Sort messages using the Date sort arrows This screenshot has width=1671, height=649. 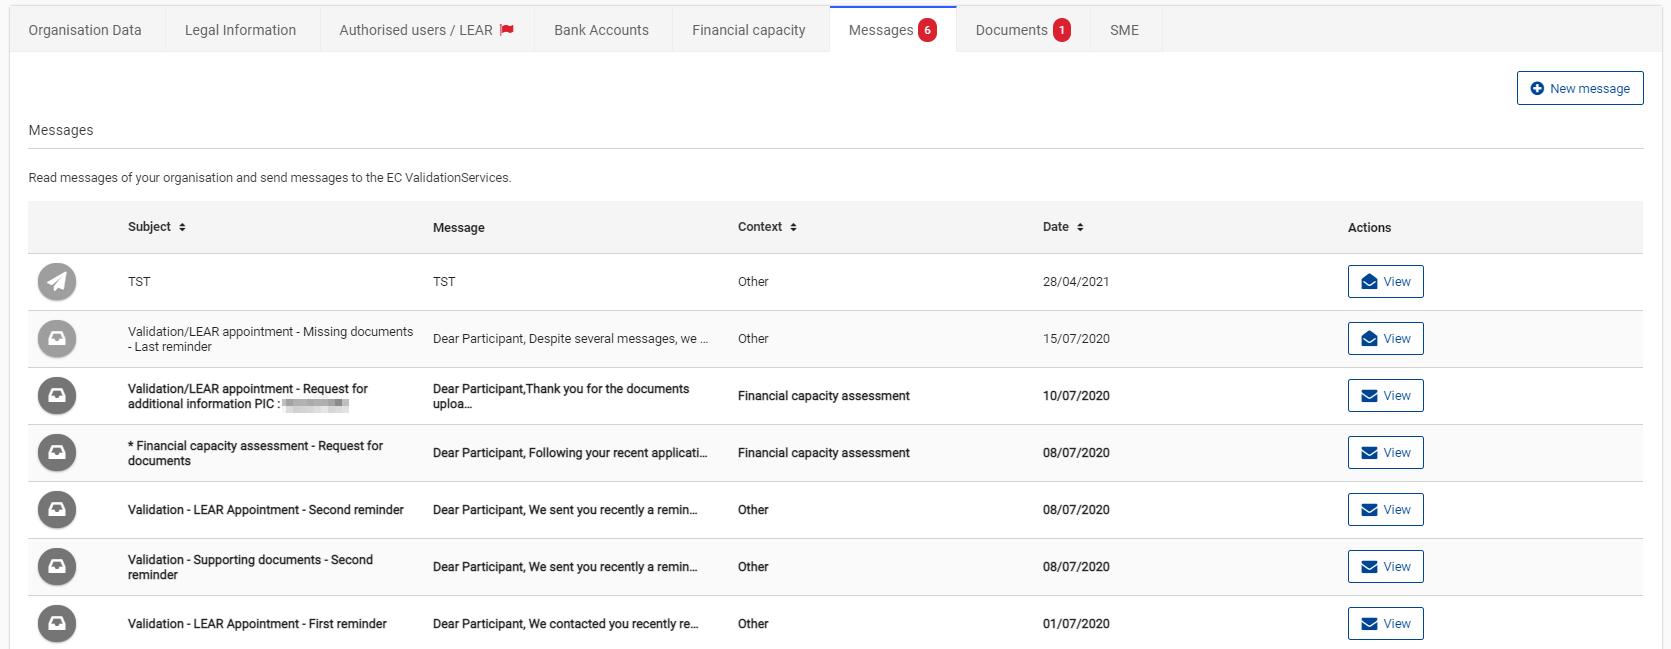coord(1080,228)
